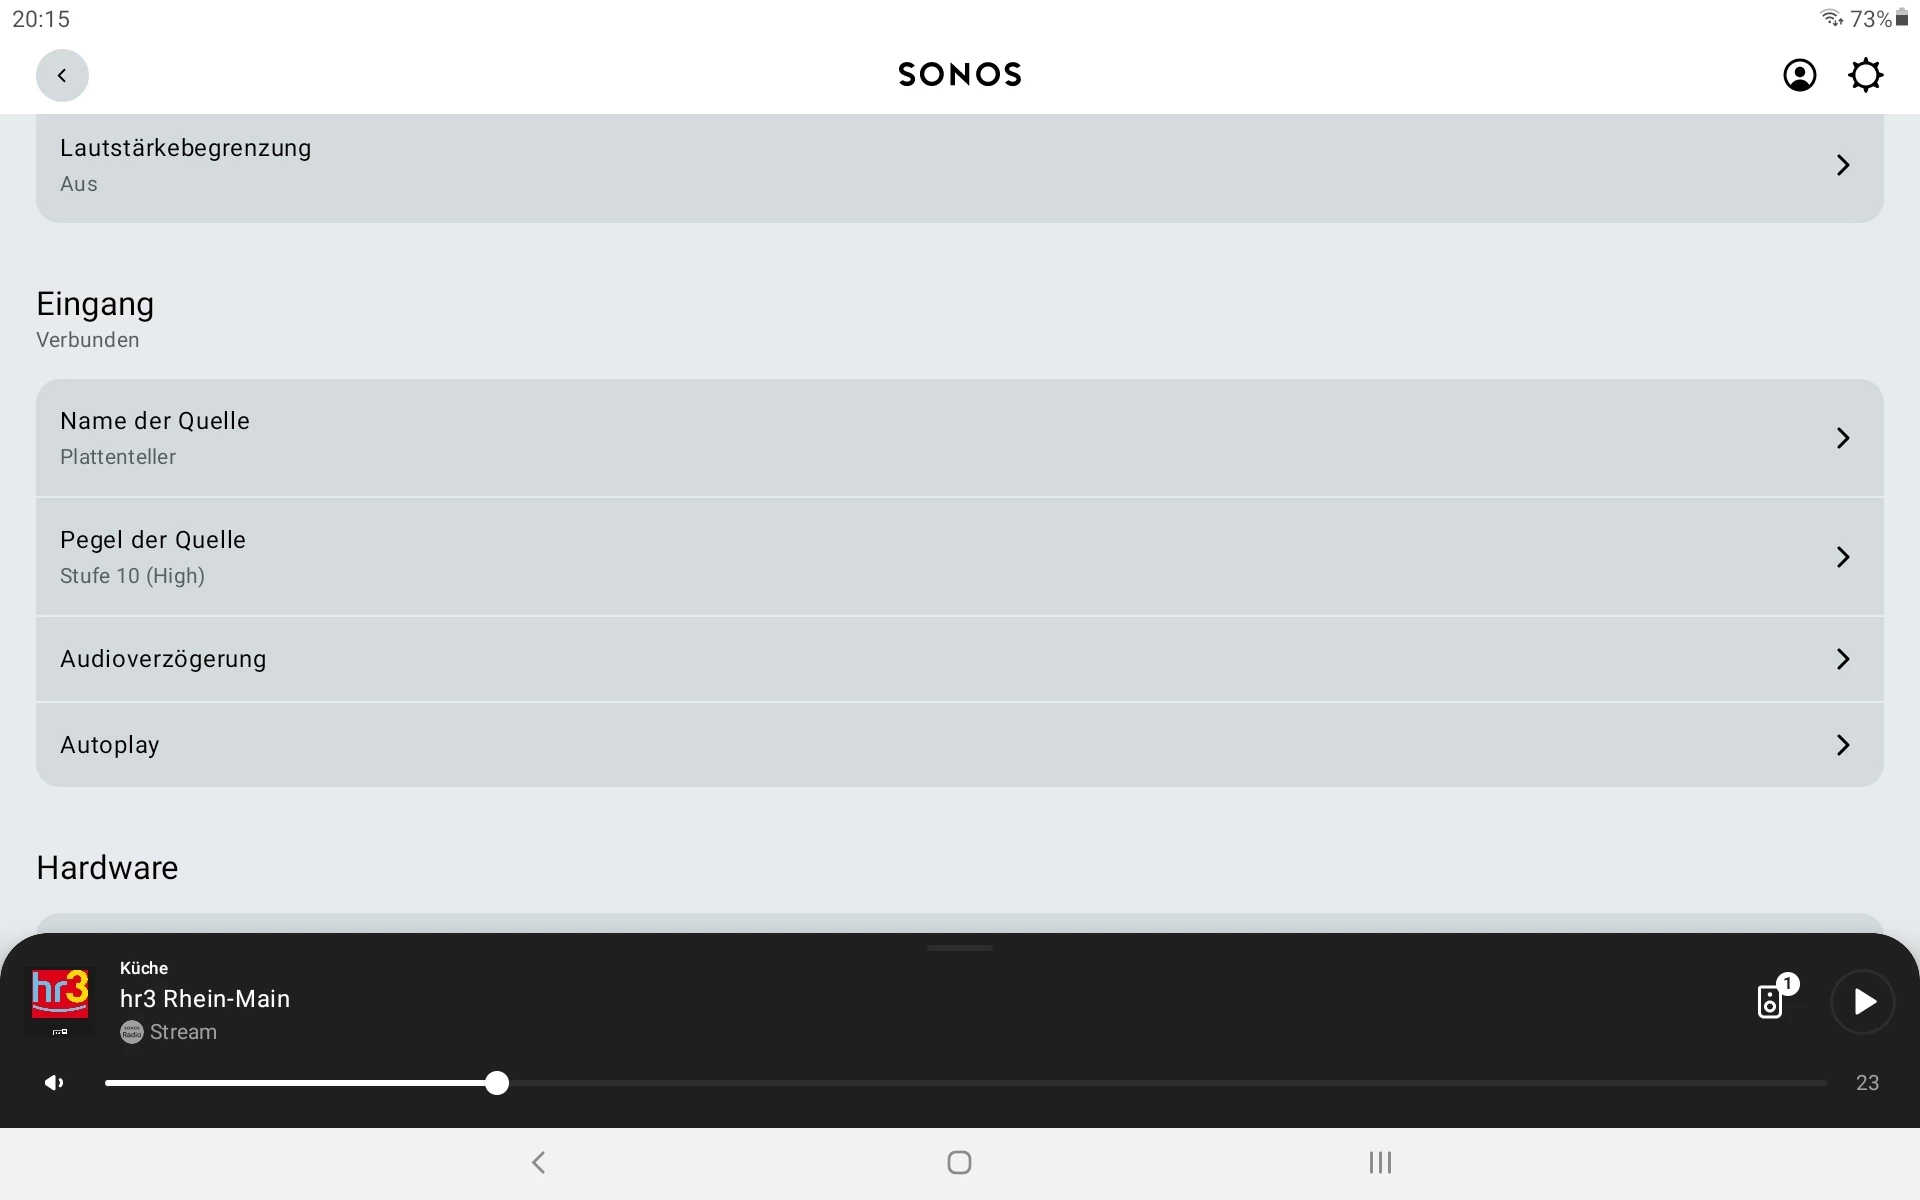This screenshot has width=1920, height=1200.
Task: Expand Pegel der Quelle chevron
Action: coord(1843,557)
